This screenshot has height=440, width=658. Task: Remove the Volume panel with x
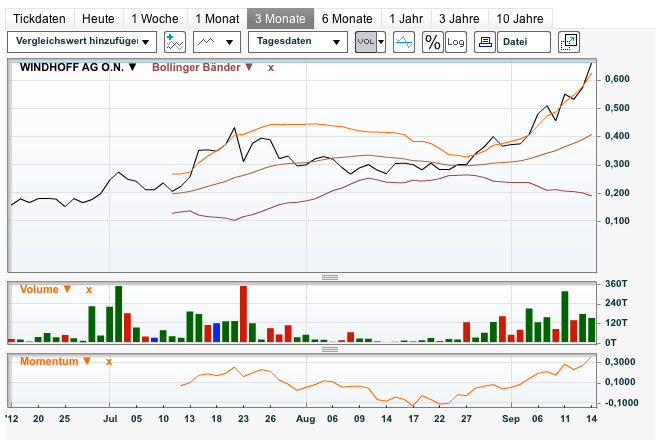[x=89, y=290]
